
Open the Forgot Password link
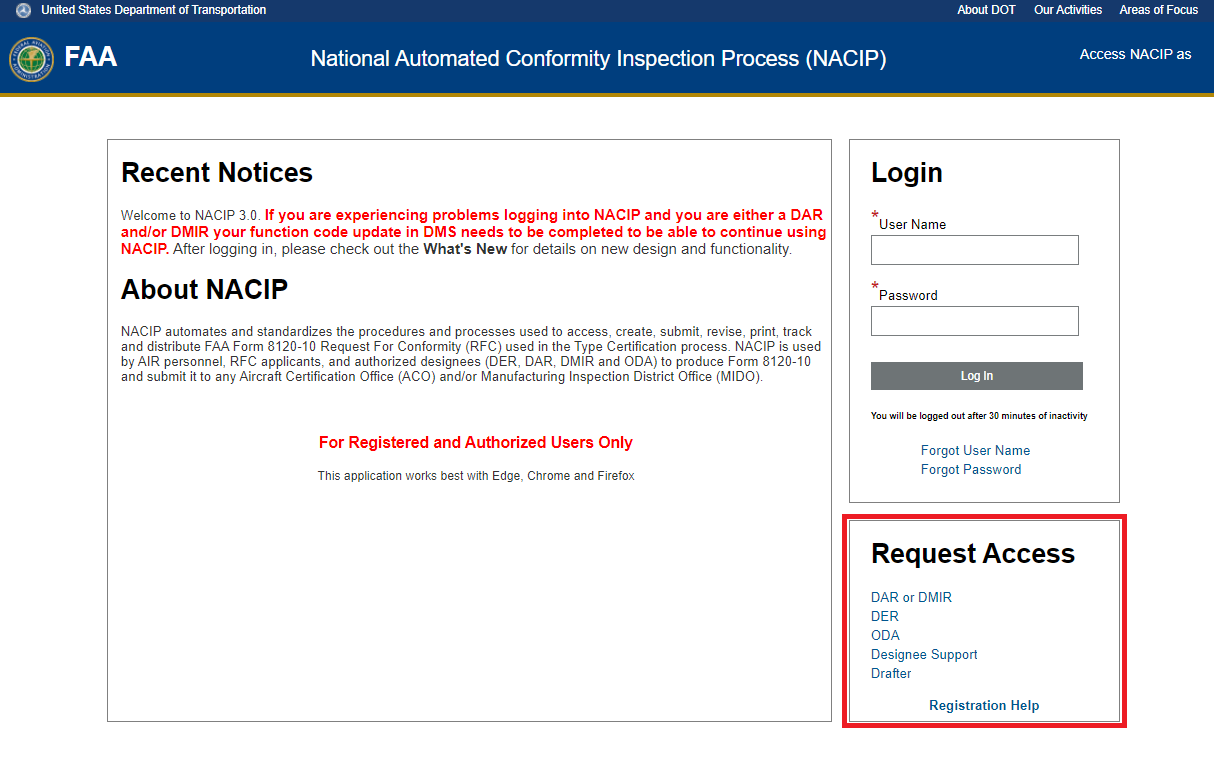pyautogui.click(x=971, y=470)
